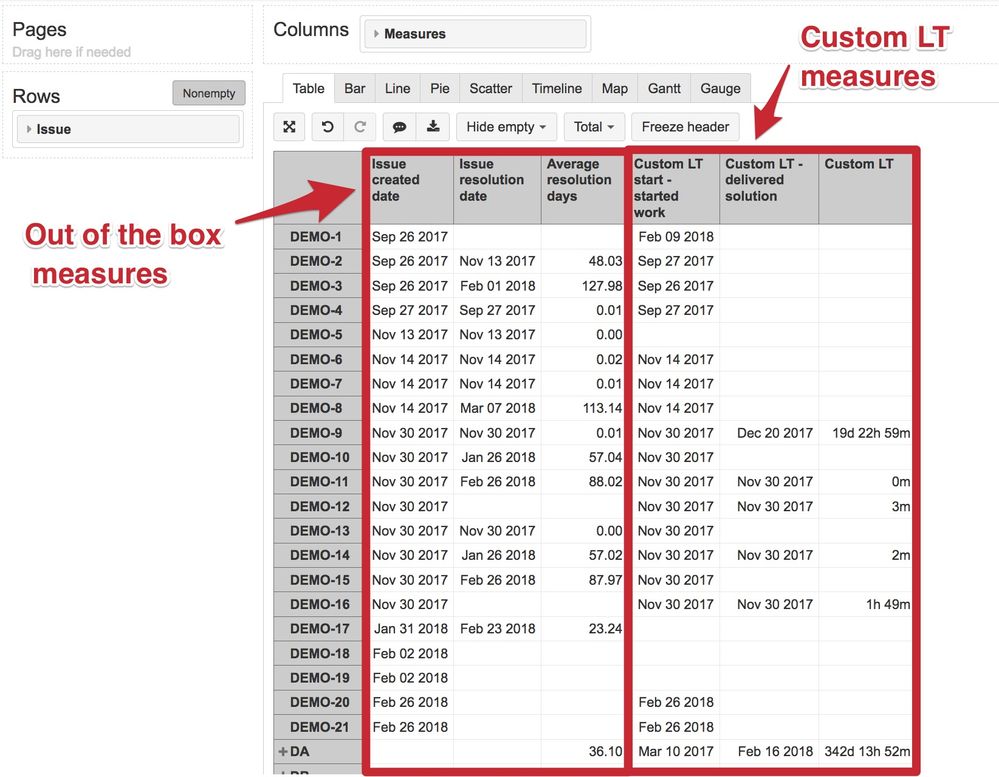This screenshot has height=777, width=999.
Task: Click the 127.98 average resolution days cell
Action: (582, 286)
